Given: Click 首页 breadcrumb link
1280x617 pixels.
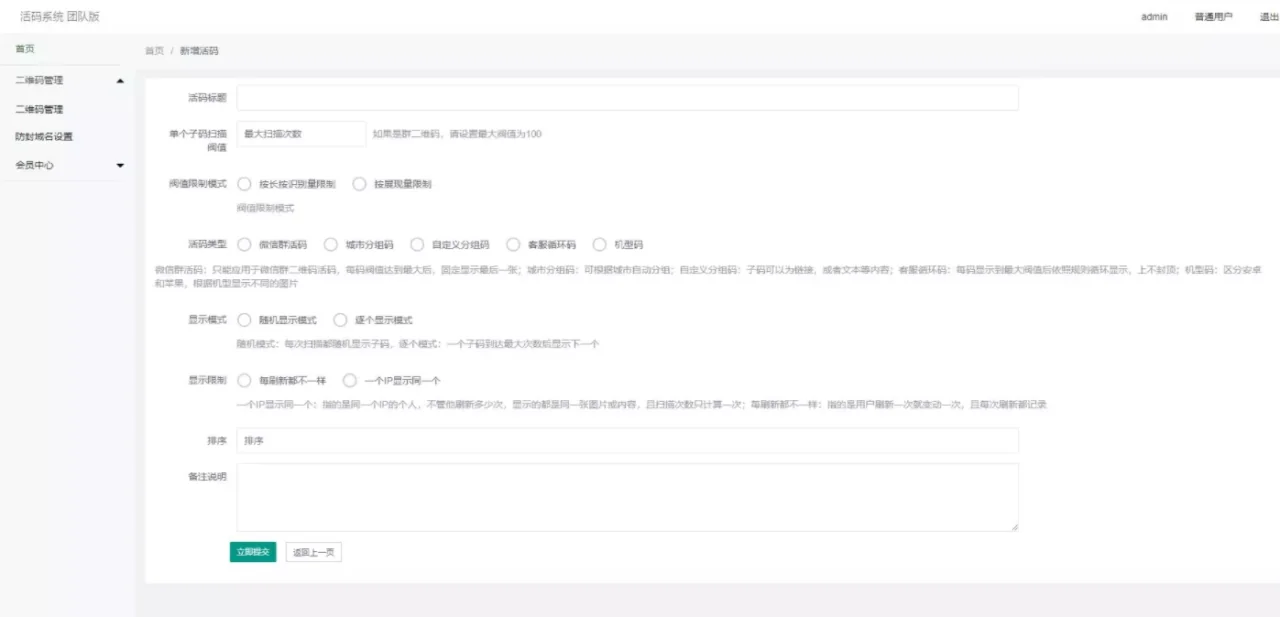Looking at the screenshot, I should click(x=154, y=51).
